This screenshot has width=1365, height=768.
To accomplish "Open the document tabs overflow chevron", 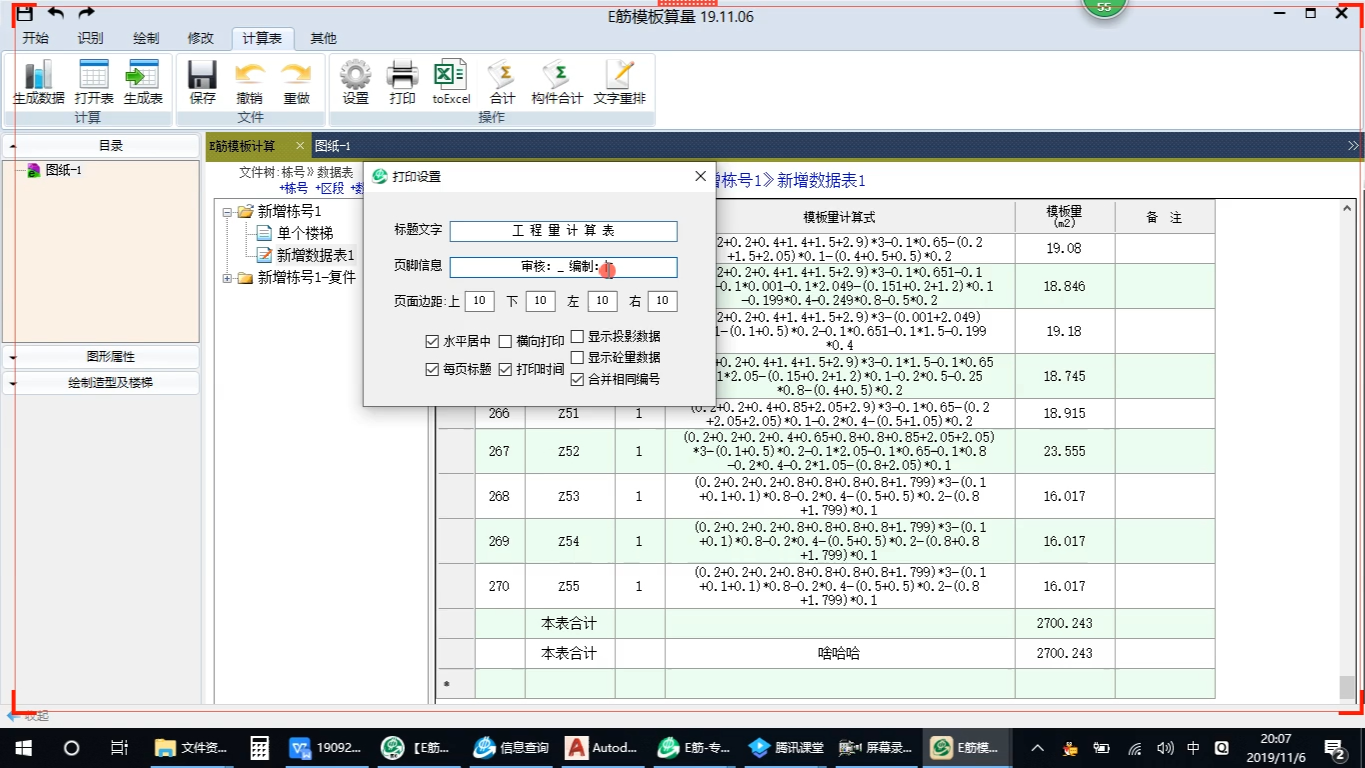I will tap(1353, 146).
